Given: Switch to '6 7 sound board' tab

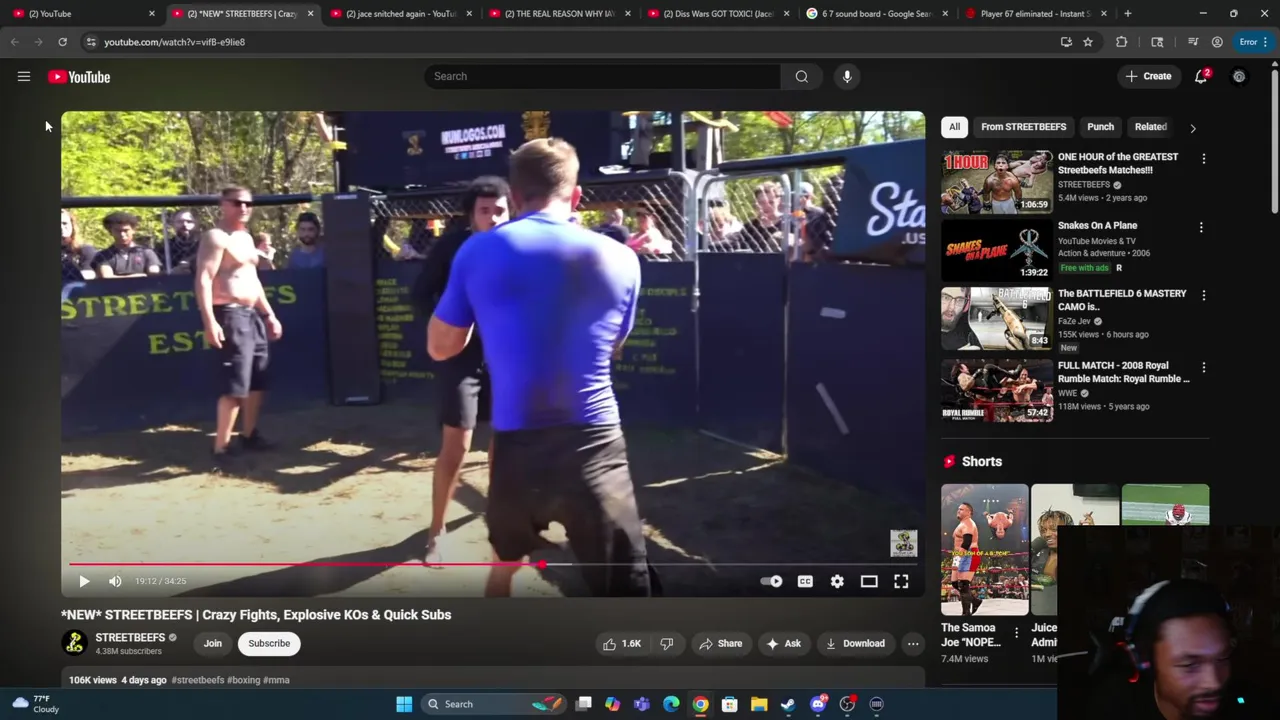Looking at the screenshot, I should click(x=875, y=14).
